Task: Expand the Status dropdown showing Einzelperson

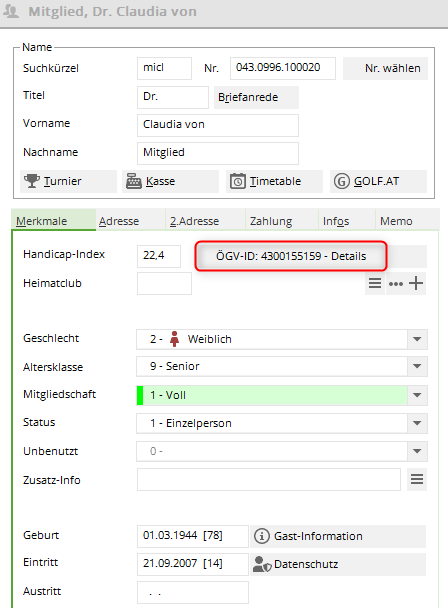Action: (417, 423)
